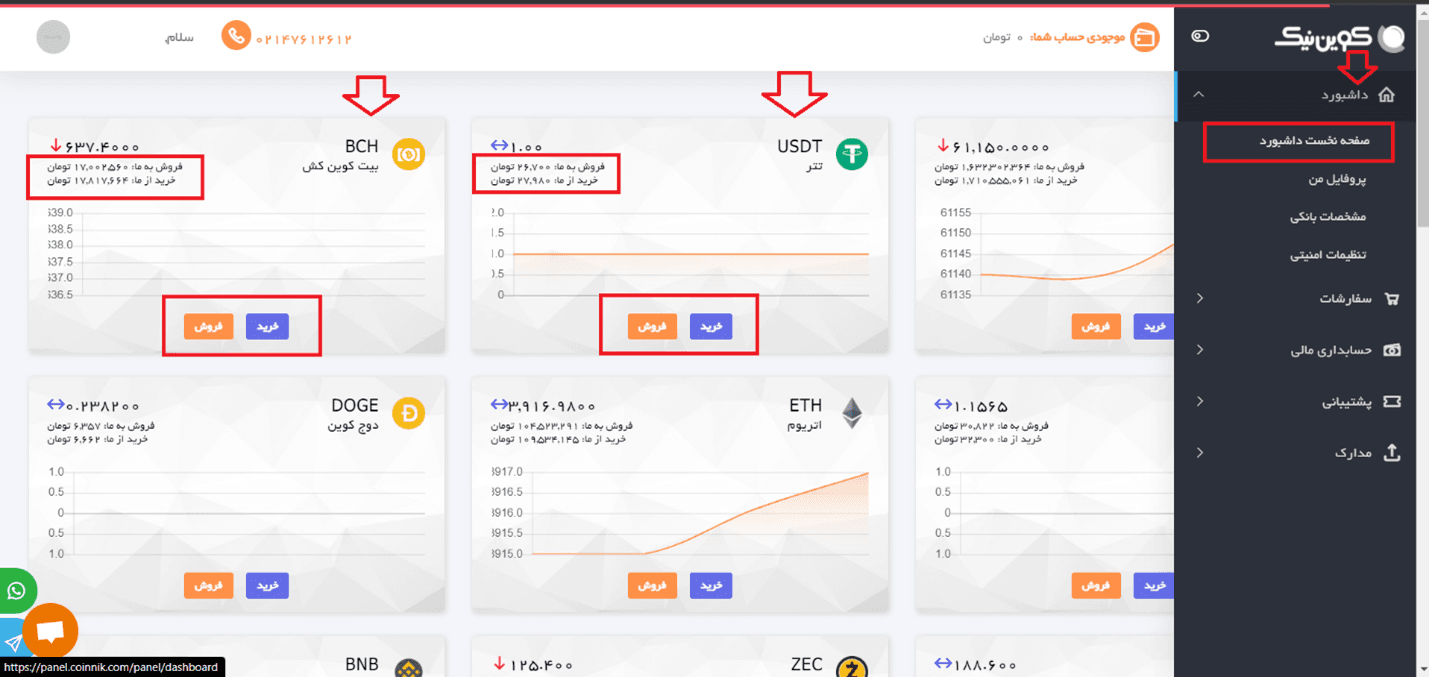Click the ETH ticker title
Image resolution: width=1429 pixels, height=677 pixels.
(806, 405)
